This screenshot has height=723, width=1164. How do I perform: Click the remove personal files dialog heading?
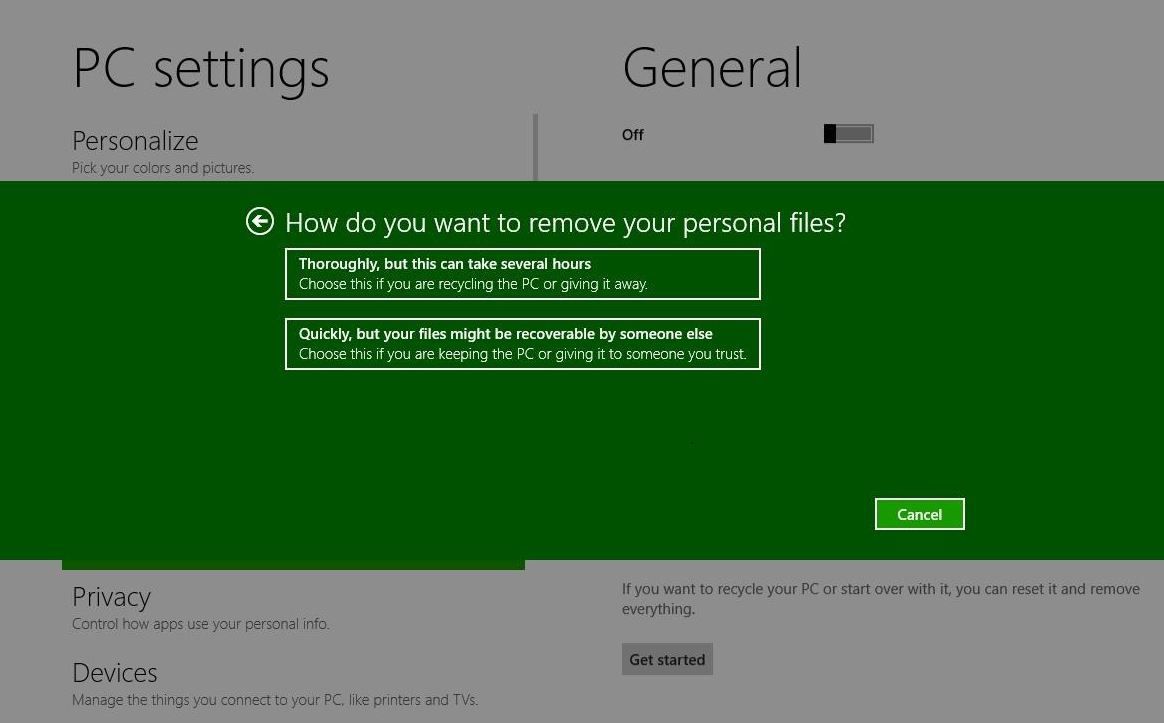[x=565, y=222]
